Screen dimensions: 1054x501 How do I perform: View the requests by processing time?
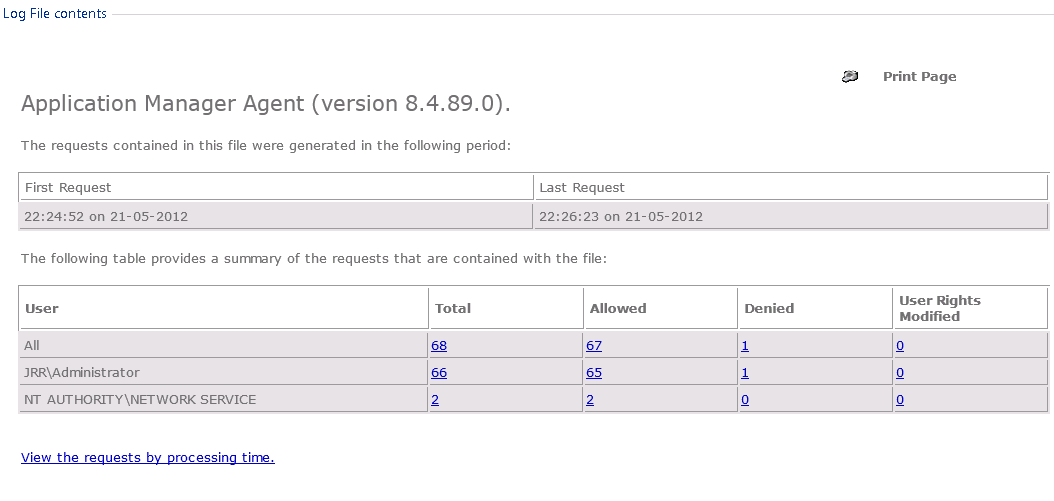tap(147, 458)
